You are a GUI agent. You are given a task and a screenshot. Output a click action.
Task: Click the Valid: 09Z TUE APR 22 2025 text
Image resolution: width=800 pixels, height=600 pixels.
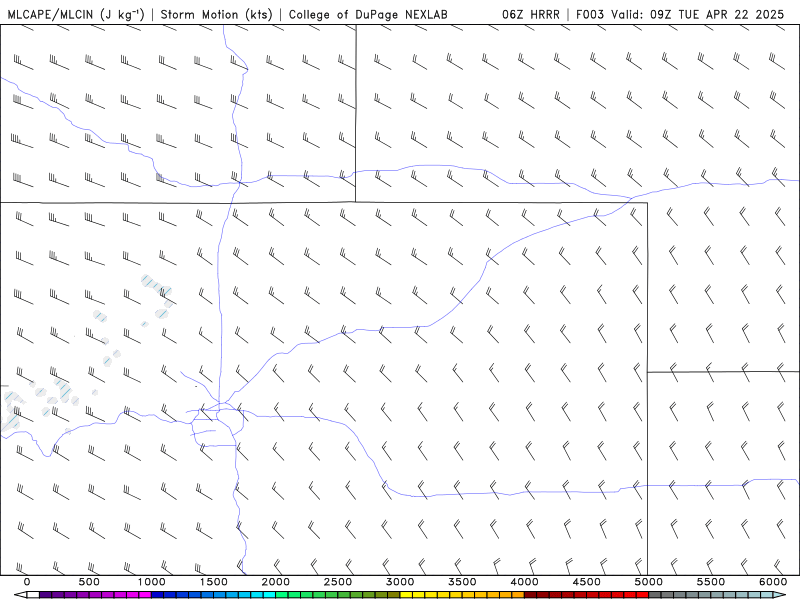tap(697, 14)
